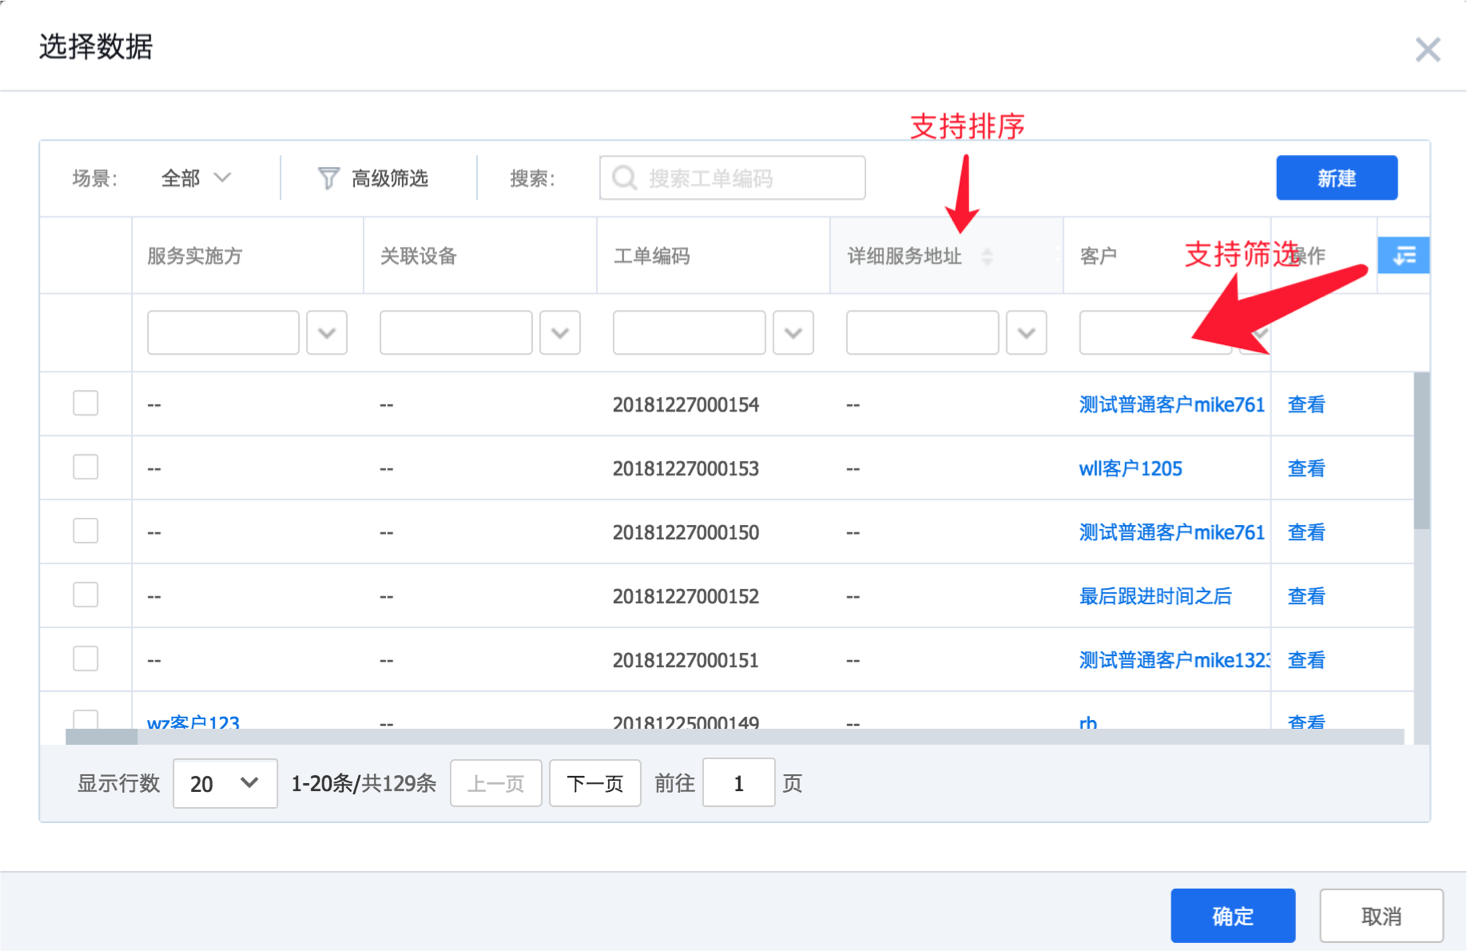
Task: Open customer link 最后跟进时间之后
Action: 1155,597
